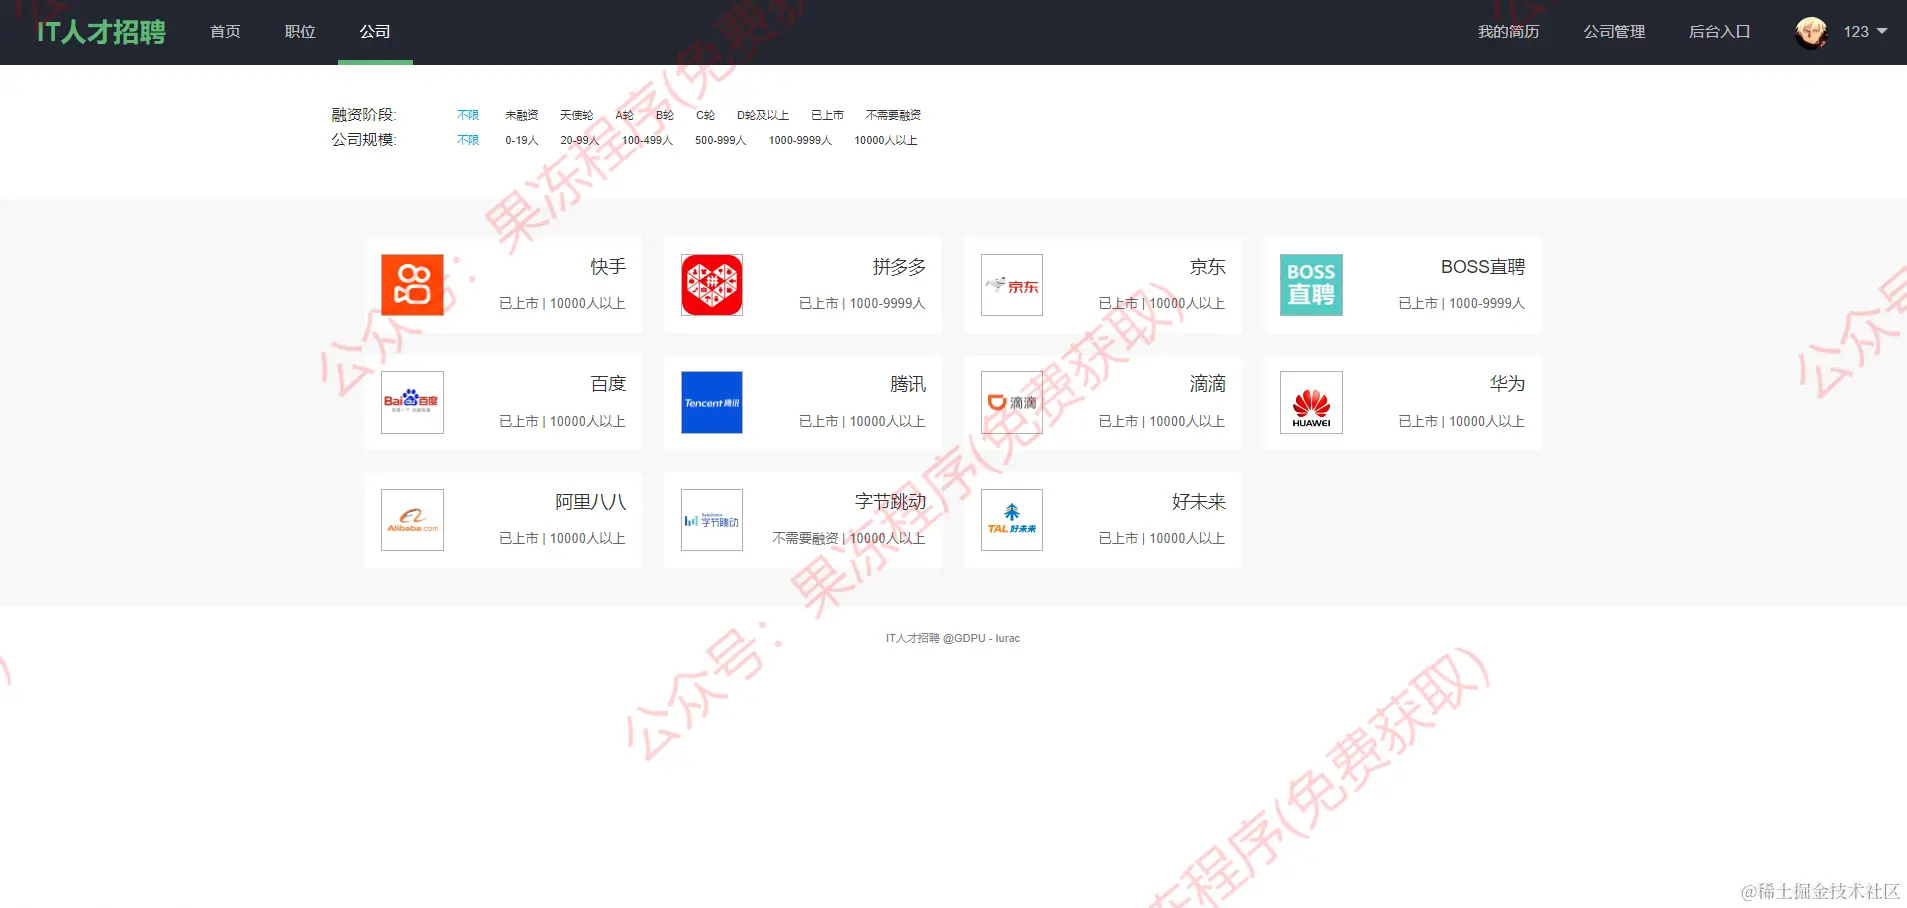Go to the 首页 home tab
1907x908 pixels.
(x=225, y=32)
